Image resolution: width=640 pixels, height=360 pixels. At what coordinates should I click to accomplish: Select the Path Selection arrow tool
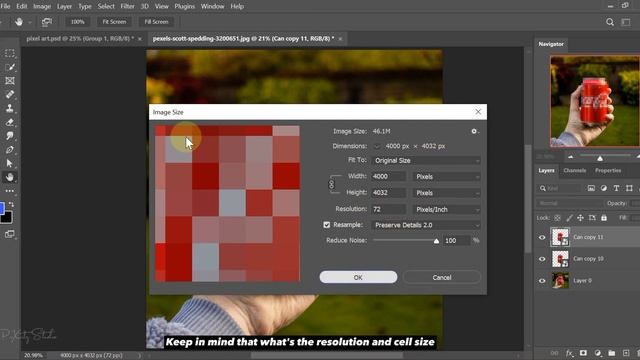coord(10,163)
